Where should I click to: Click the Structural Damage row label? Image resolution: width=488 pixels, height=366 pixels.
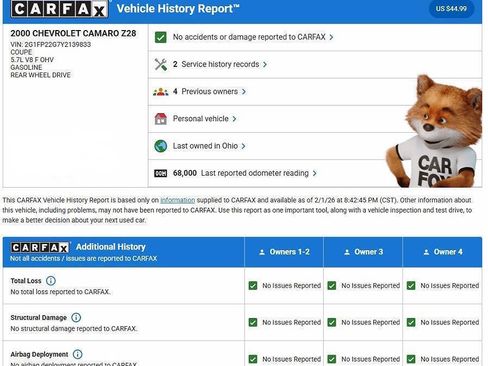coord(39,317)
